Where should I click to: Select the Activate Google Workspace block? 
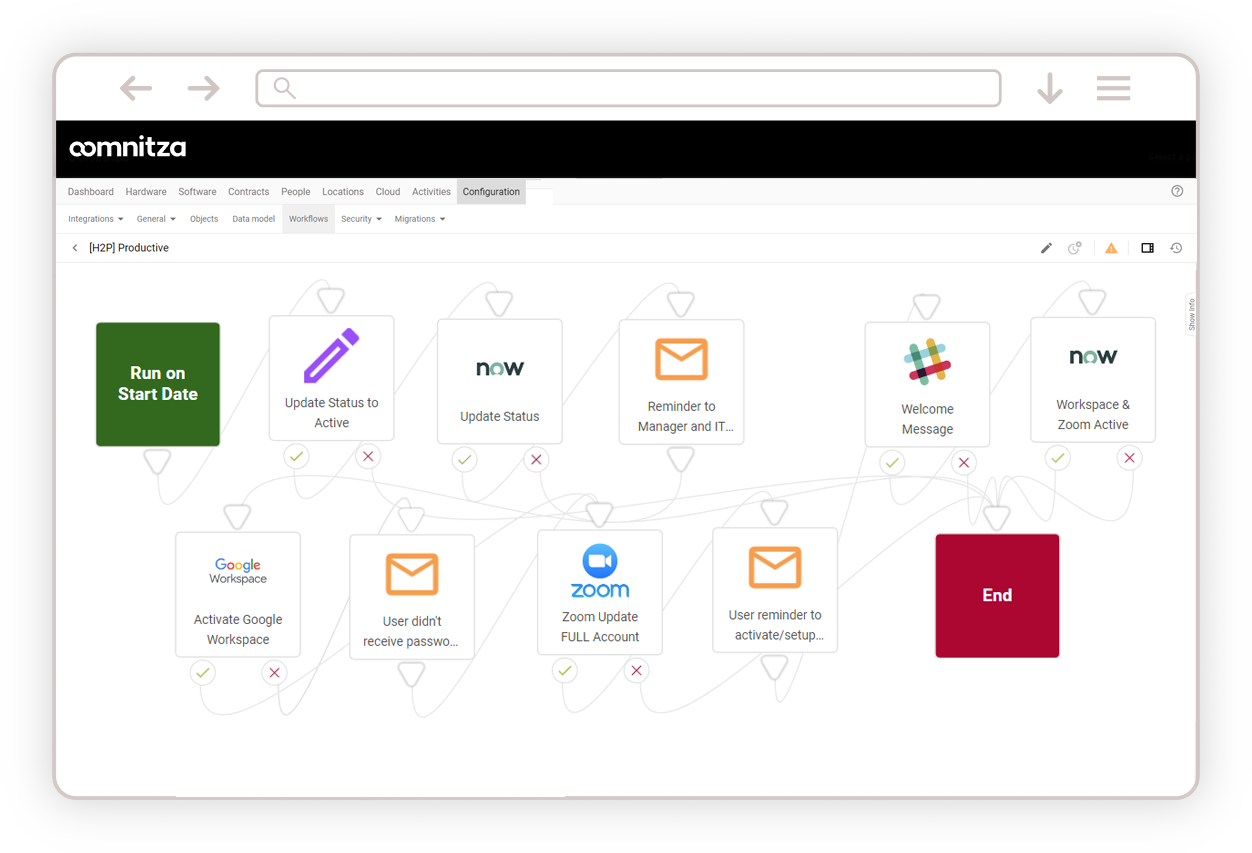[238, 594]
